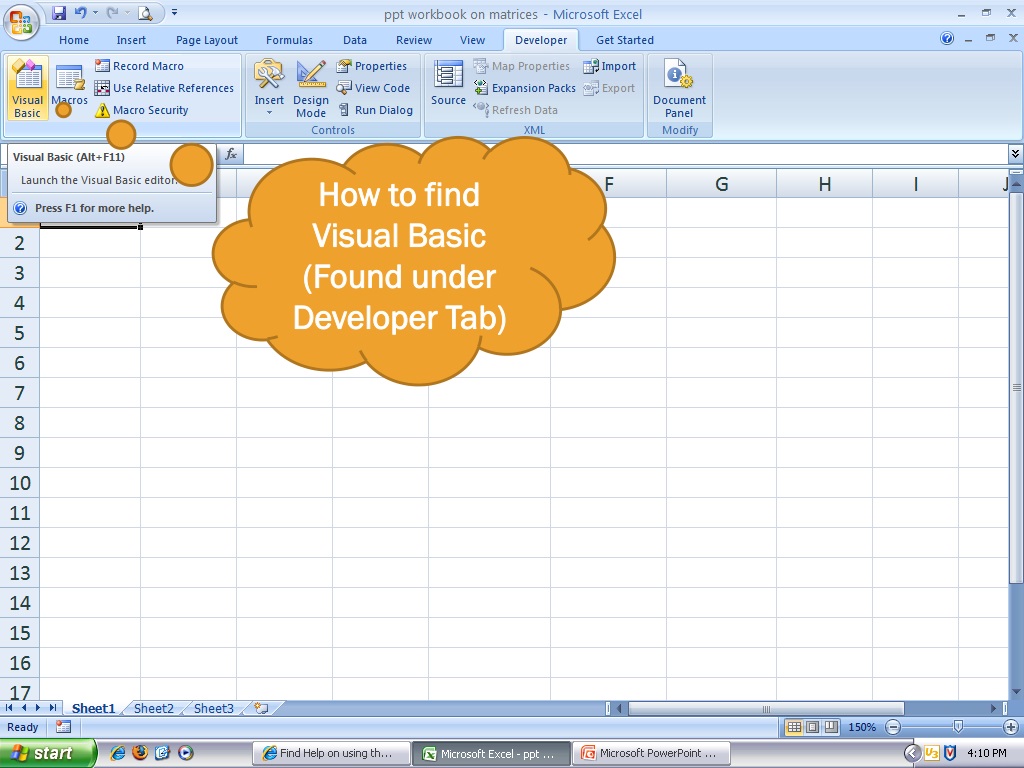Click XML Import
The height and width of the screenshot is (768, 1024).
click(609, 66)
